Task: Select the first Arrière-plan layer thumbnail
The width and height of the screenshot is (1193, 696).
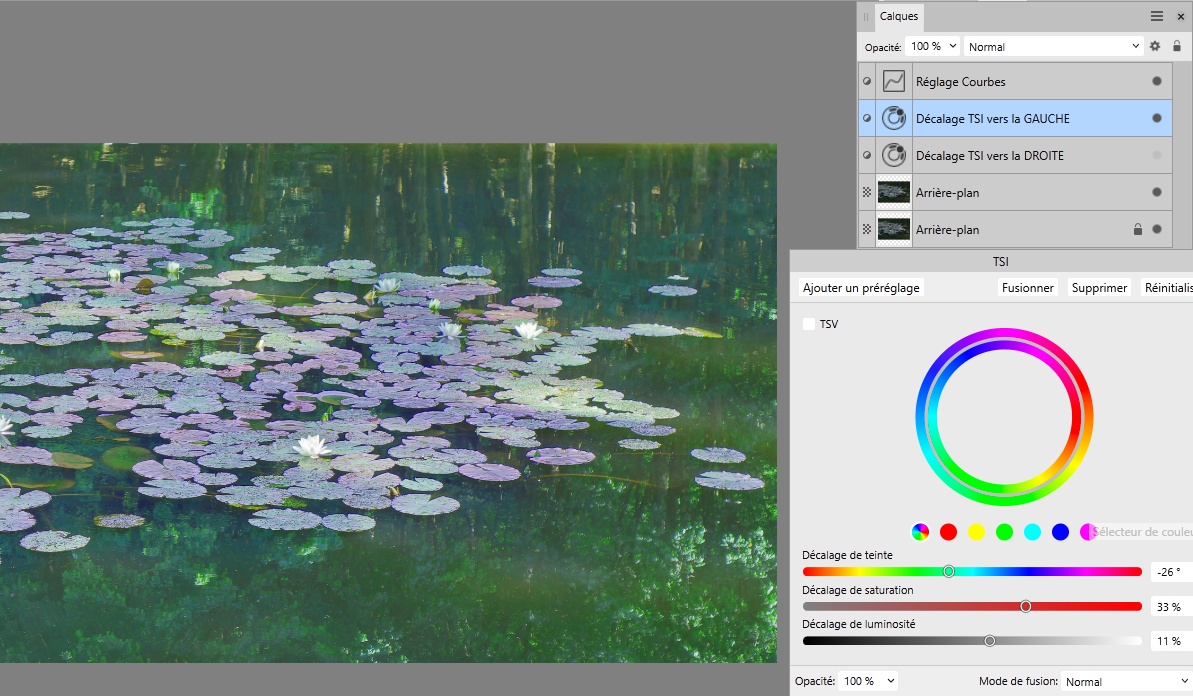Action: coord(893,192)
